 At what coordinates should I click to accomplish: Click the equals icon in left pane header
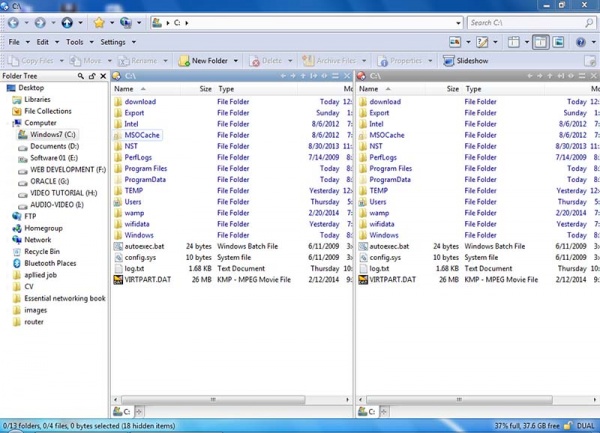pyautogui.click(x=336, y=76)
